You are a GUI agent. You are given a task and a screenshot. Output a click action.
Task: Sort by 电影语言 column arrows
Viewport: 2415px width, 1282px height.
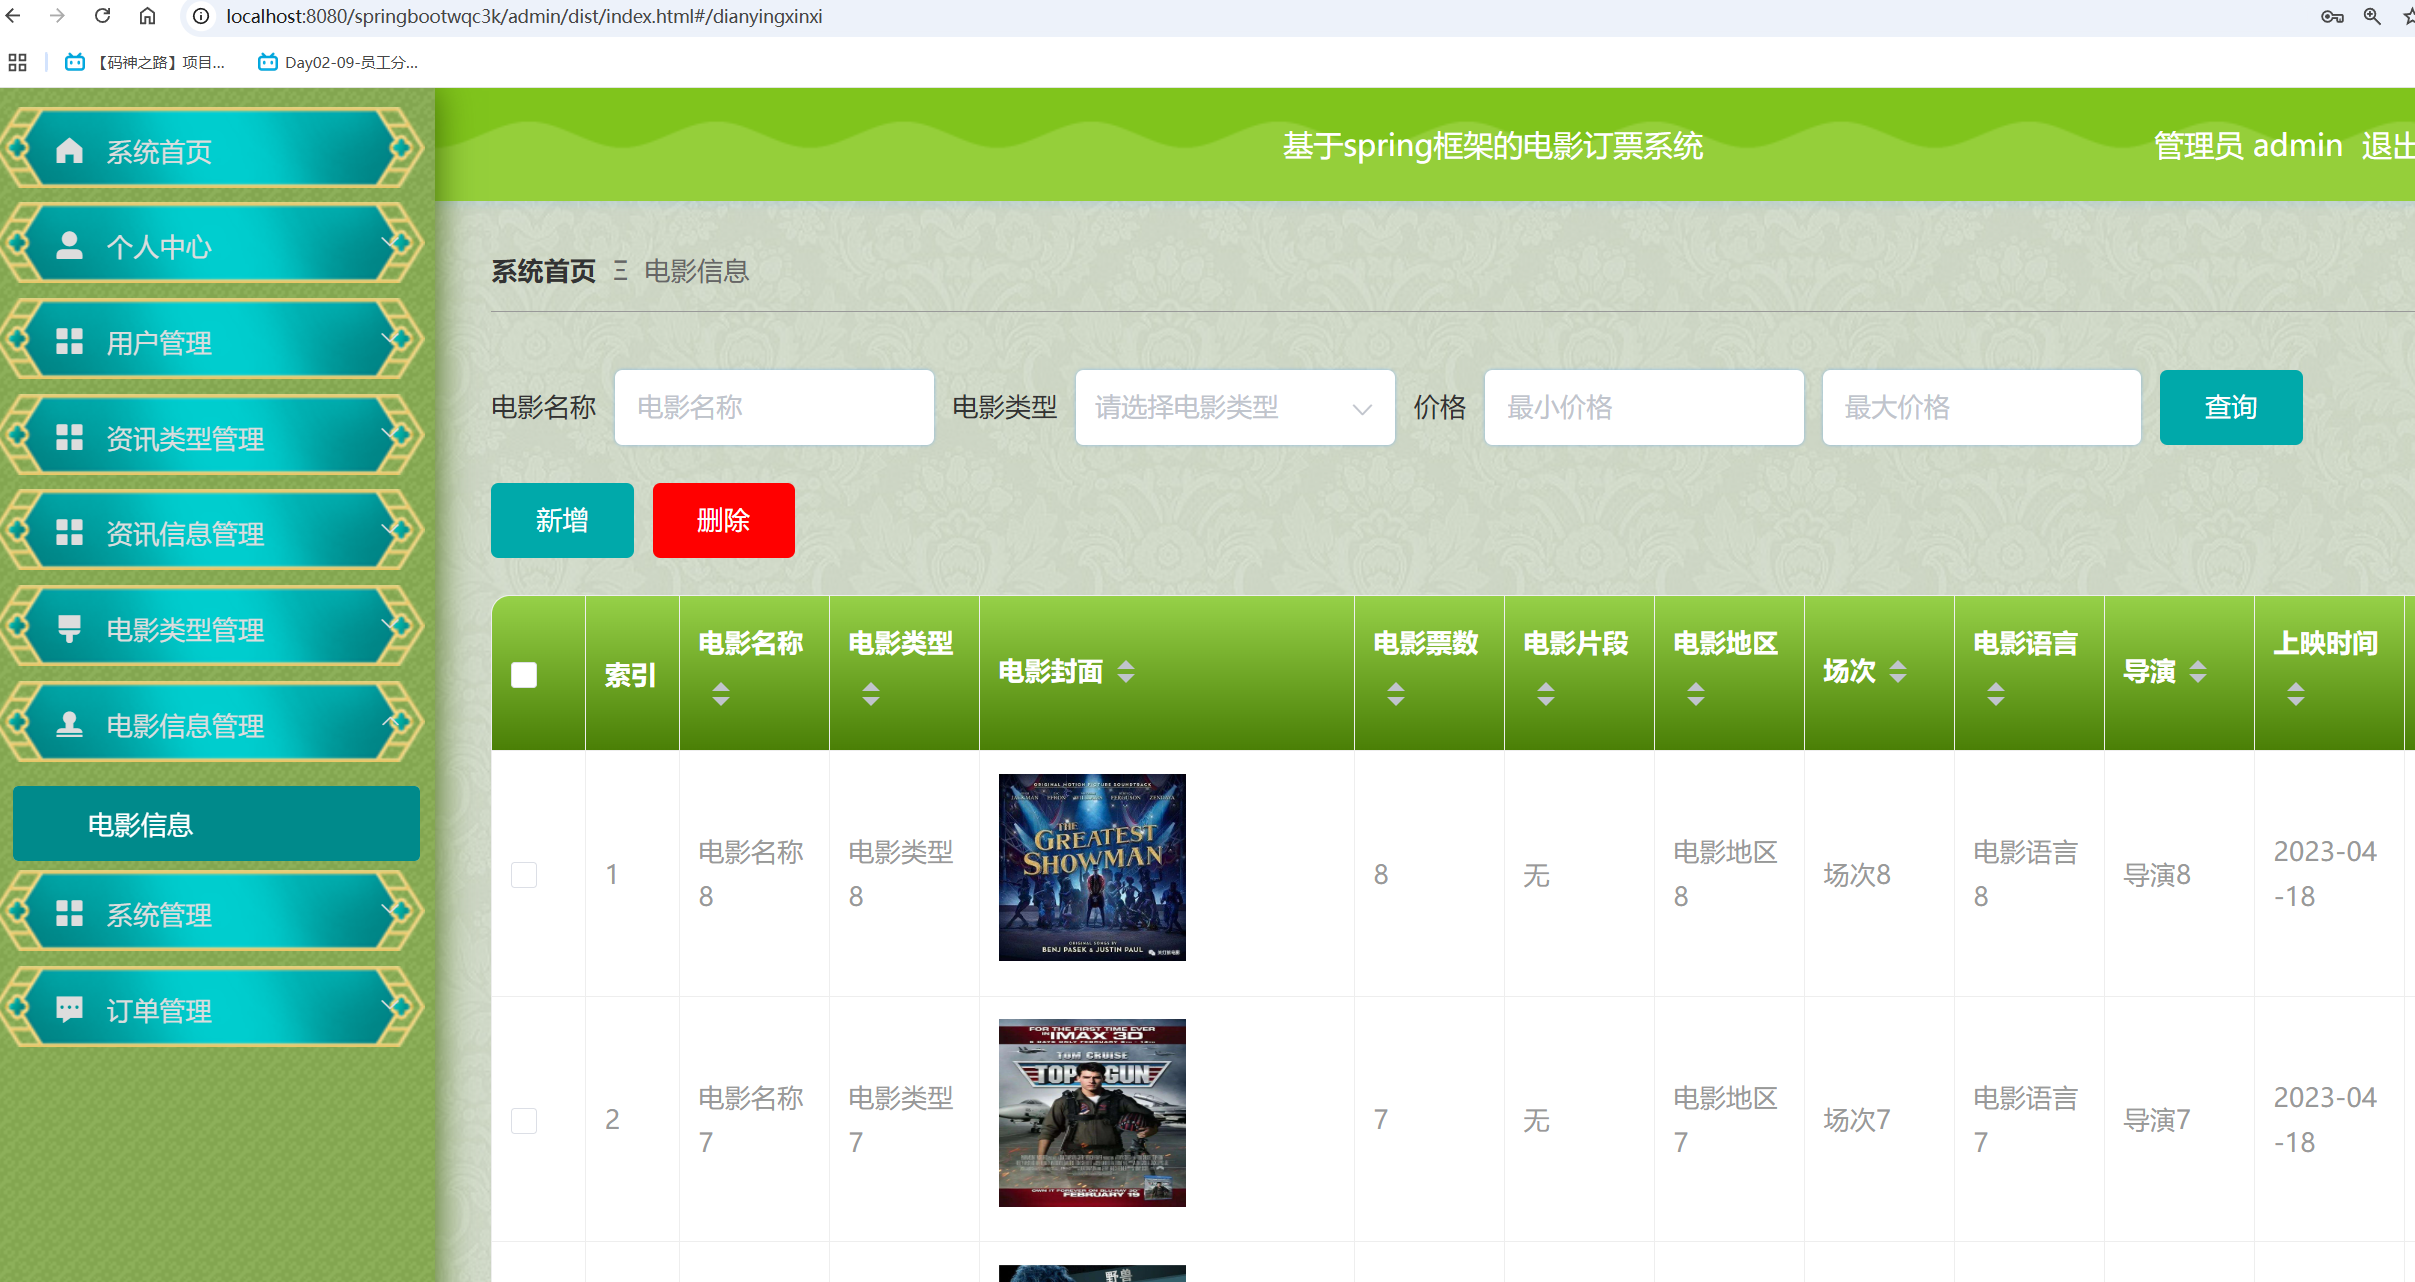click(x=1996, y=693)
